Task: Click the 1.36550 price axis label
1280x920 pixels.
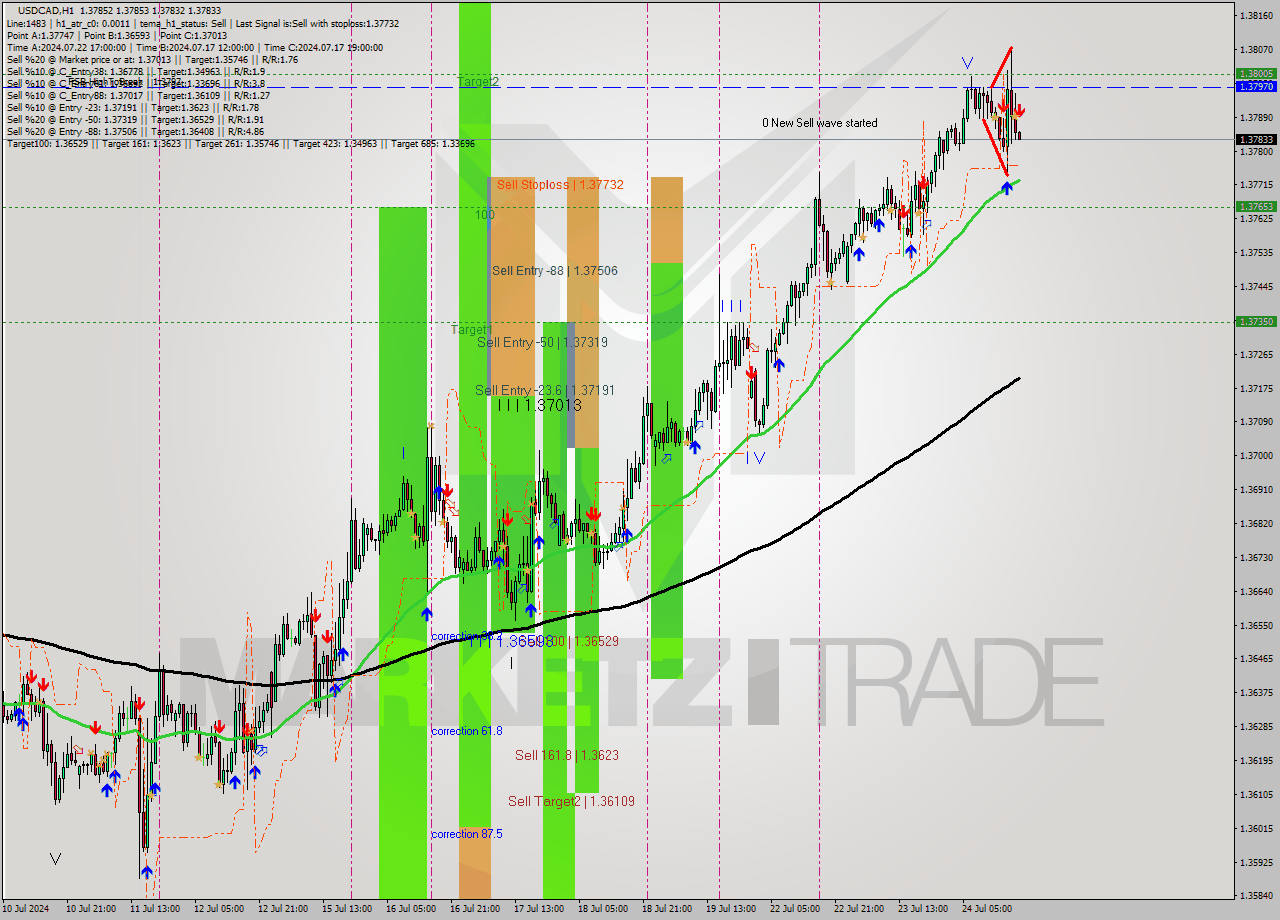Action: tap(1256, 626)
